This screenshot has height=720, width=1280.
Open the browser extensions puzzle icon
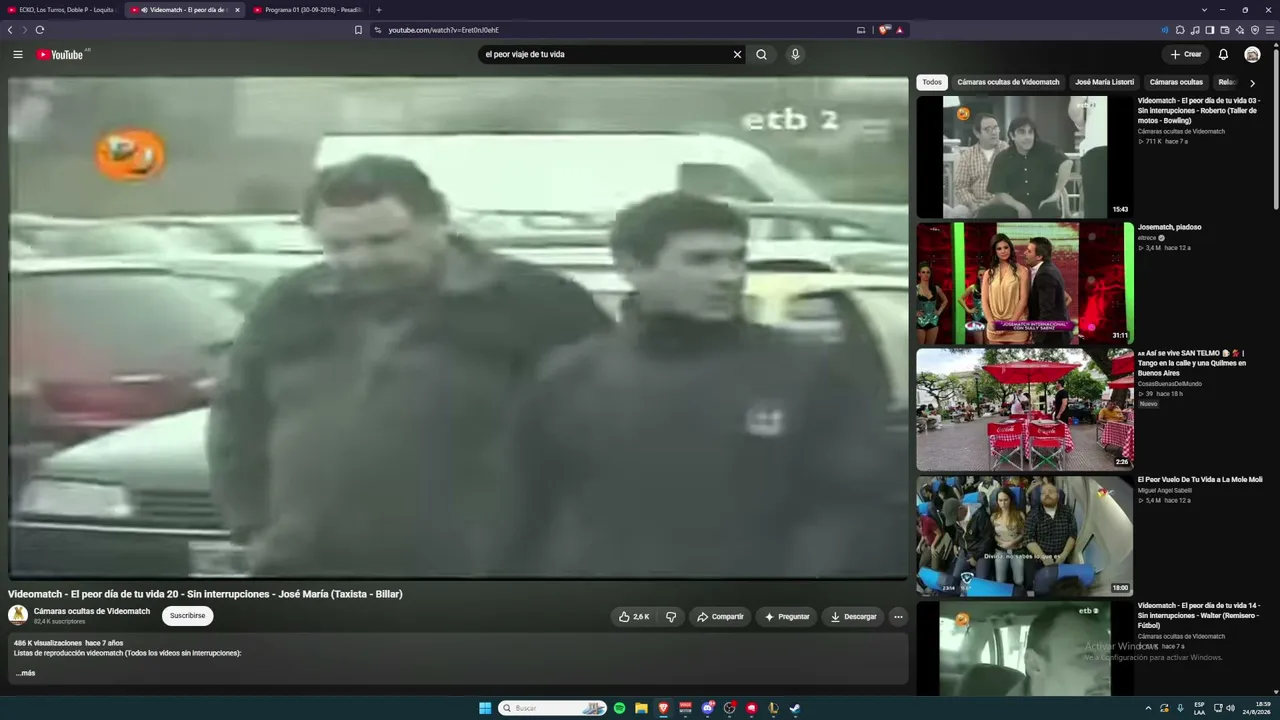[1180, 30]
